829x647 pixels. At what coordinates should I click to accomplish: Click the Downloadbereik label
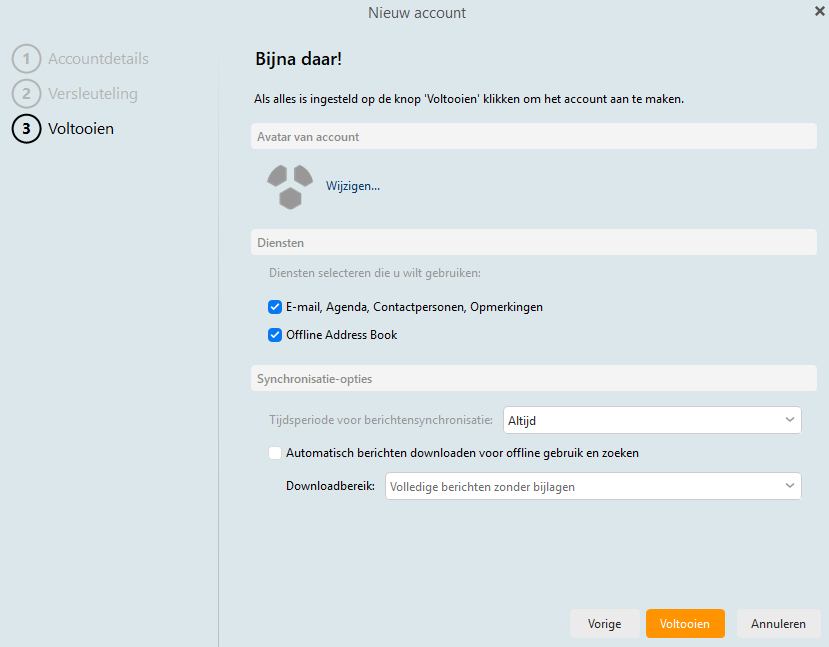[x=330, y=486]
